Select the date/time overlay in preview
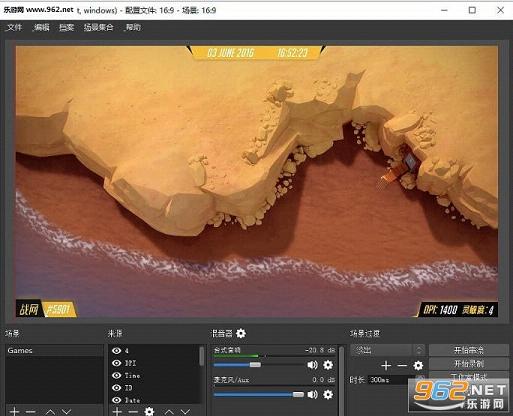 [x=257, y=53]
